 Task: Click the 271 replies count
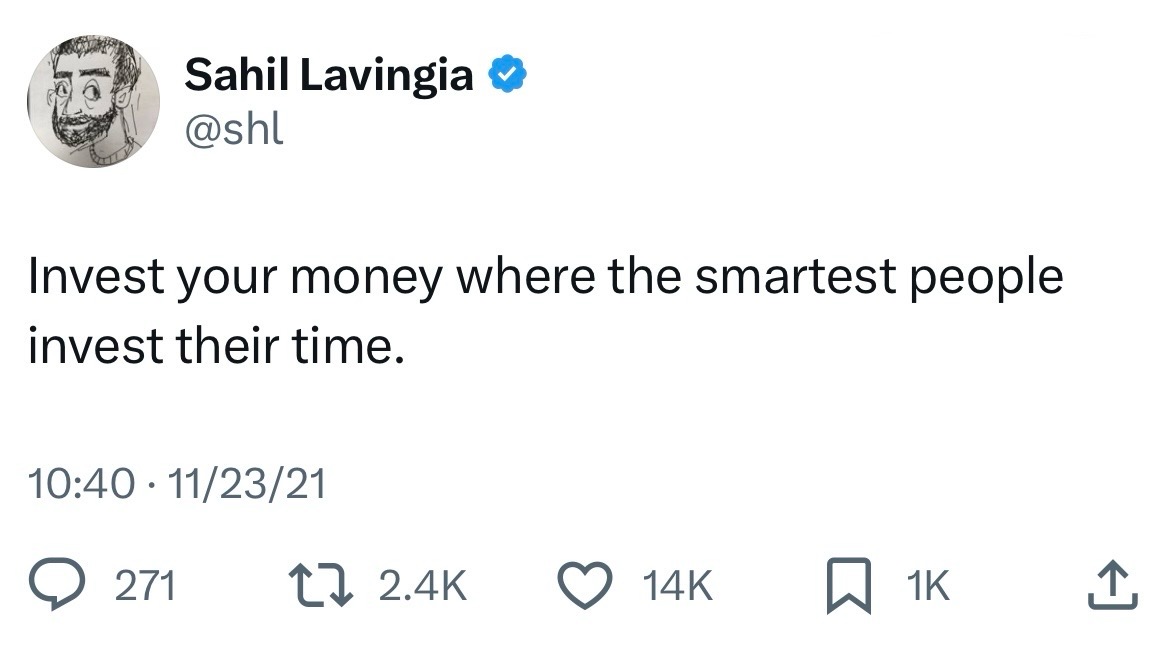(146, 587)
